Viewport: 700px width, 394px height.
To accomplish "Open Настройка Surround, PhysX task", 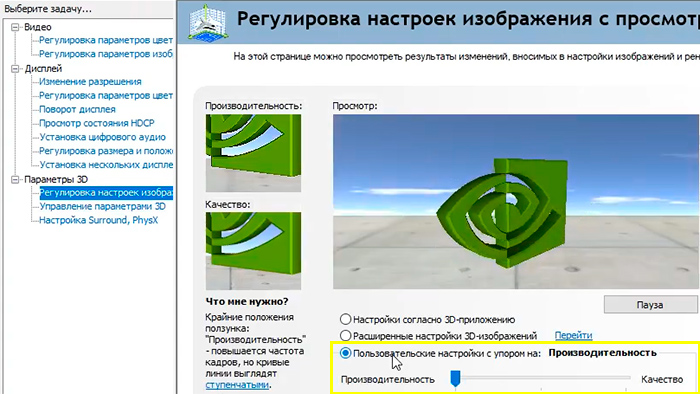I will [x=99, y=220].
